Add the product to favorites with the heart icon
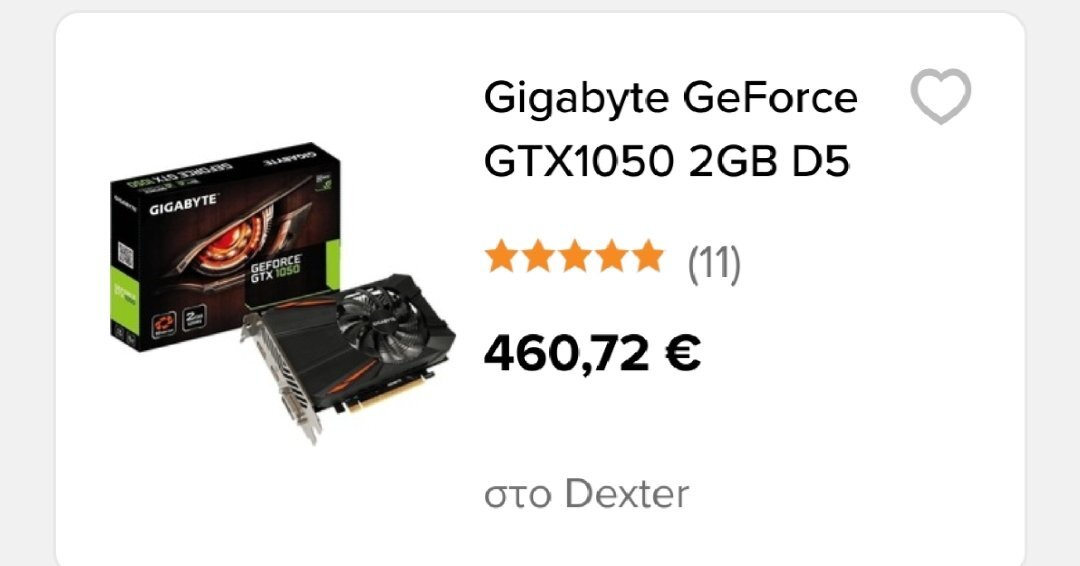 (x=940, y=96)
